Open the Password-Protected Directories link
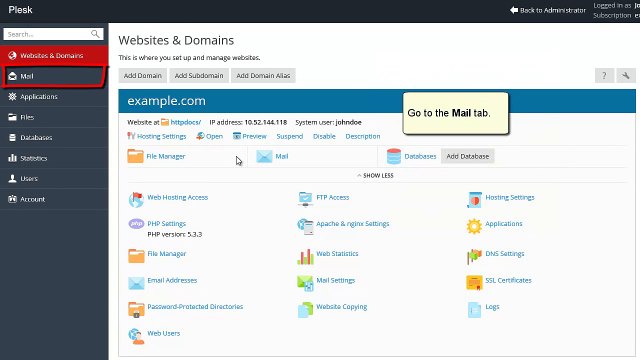 pyautogui.click(x=195, y=307)
